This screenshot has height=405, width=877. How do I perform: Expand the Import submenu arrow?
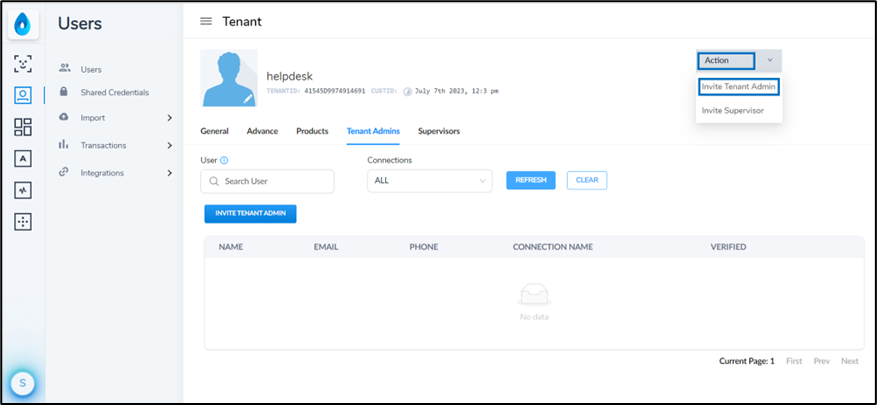170,118
